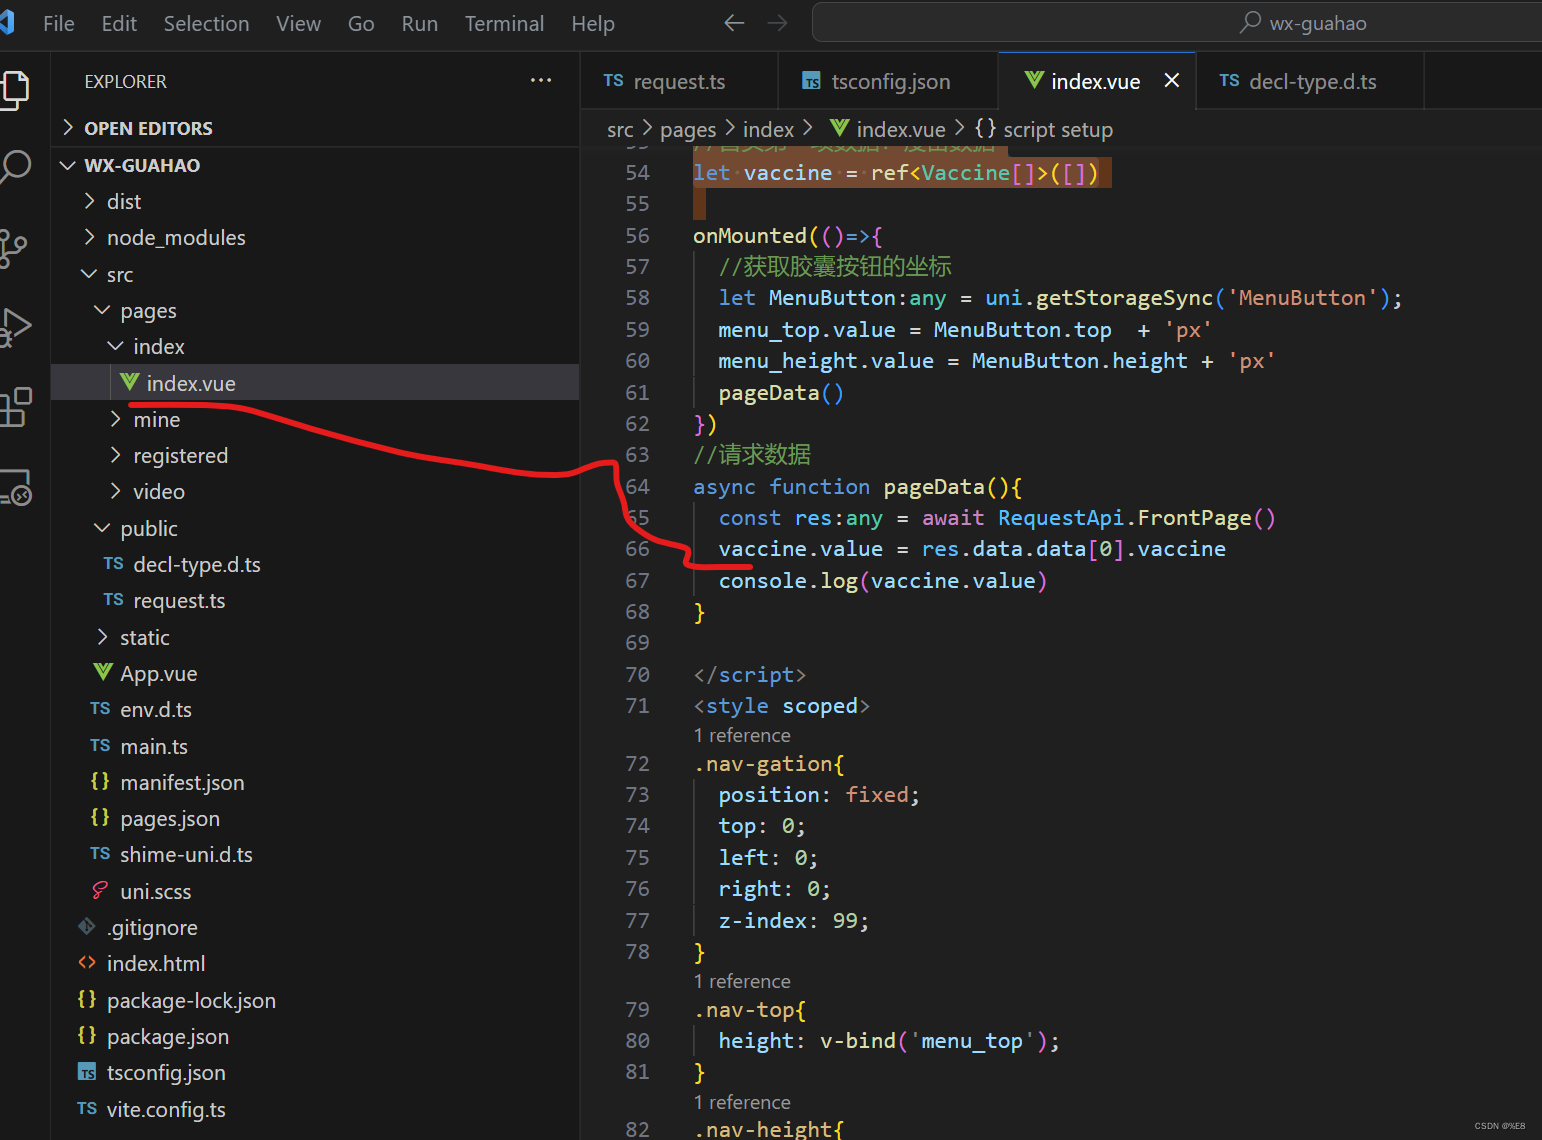Switch to the request.ts tab
This screenshot has height=1140, width=1542.
679,81
